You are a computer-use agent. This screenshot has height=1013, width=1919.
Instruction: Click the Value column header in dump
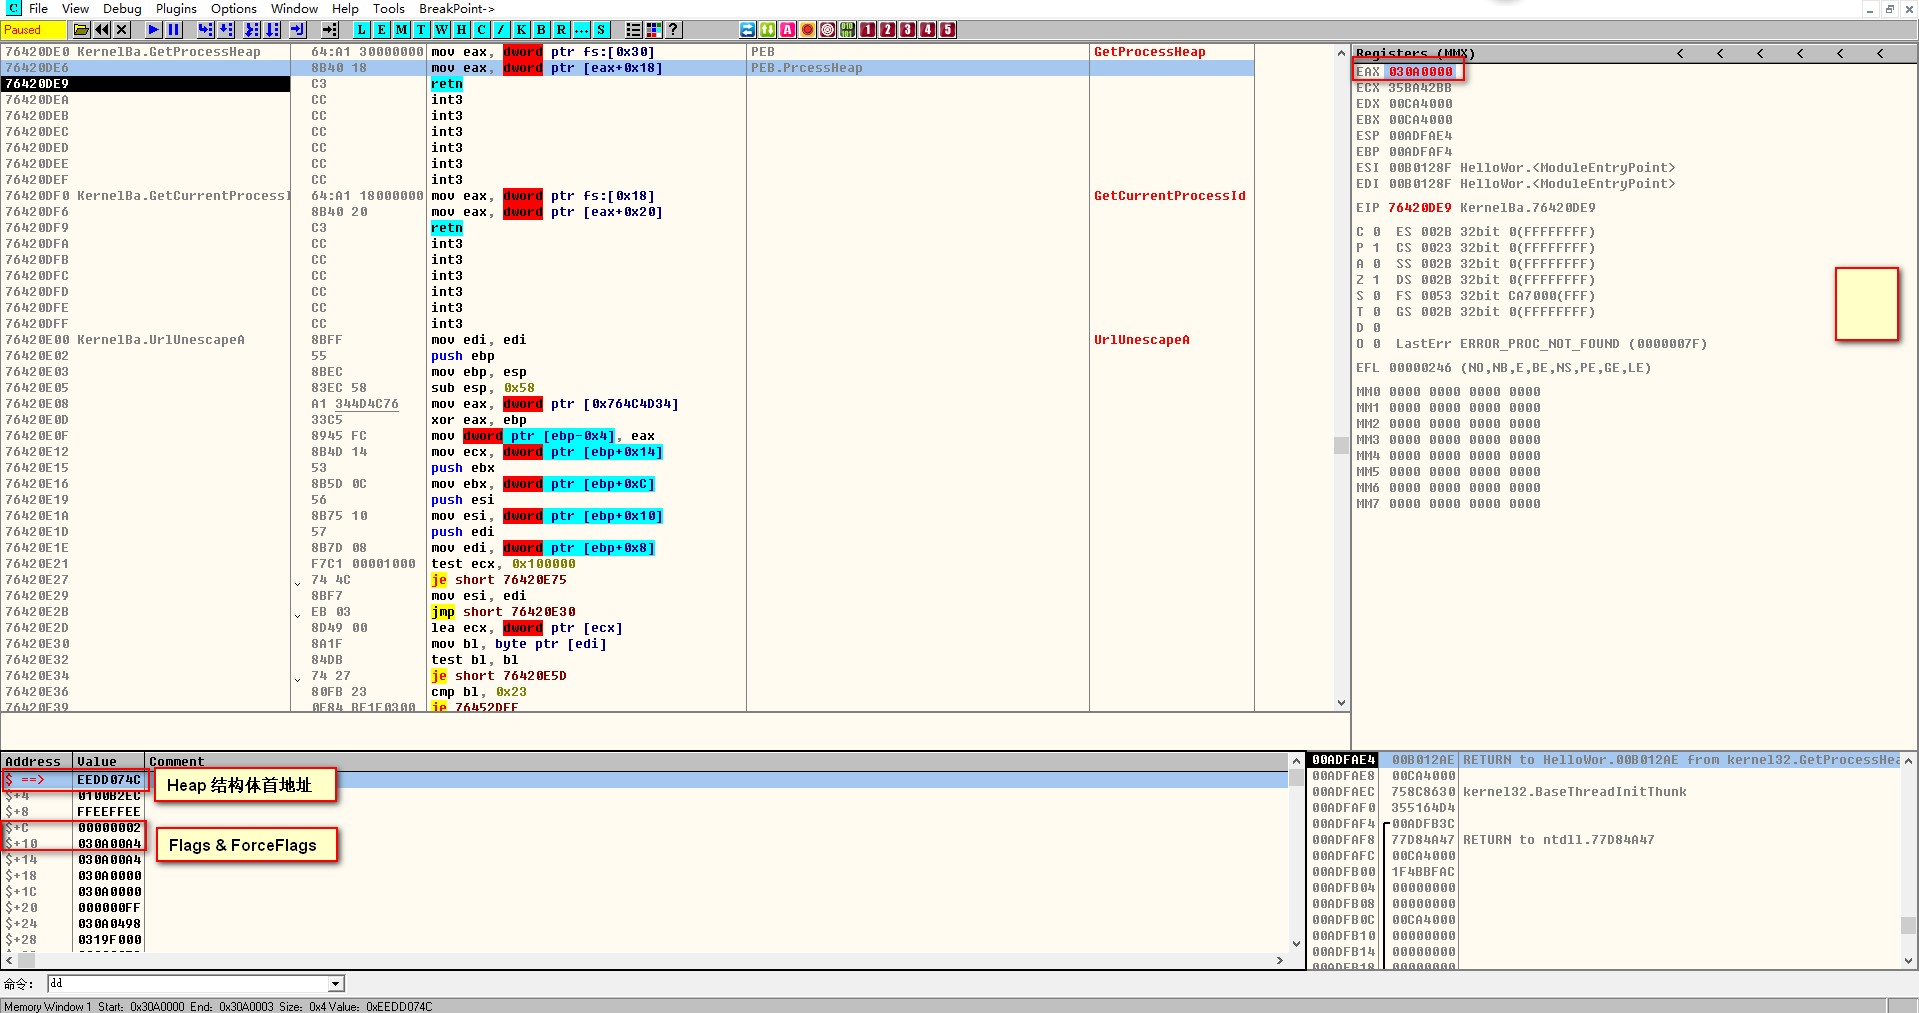point(109,762)
